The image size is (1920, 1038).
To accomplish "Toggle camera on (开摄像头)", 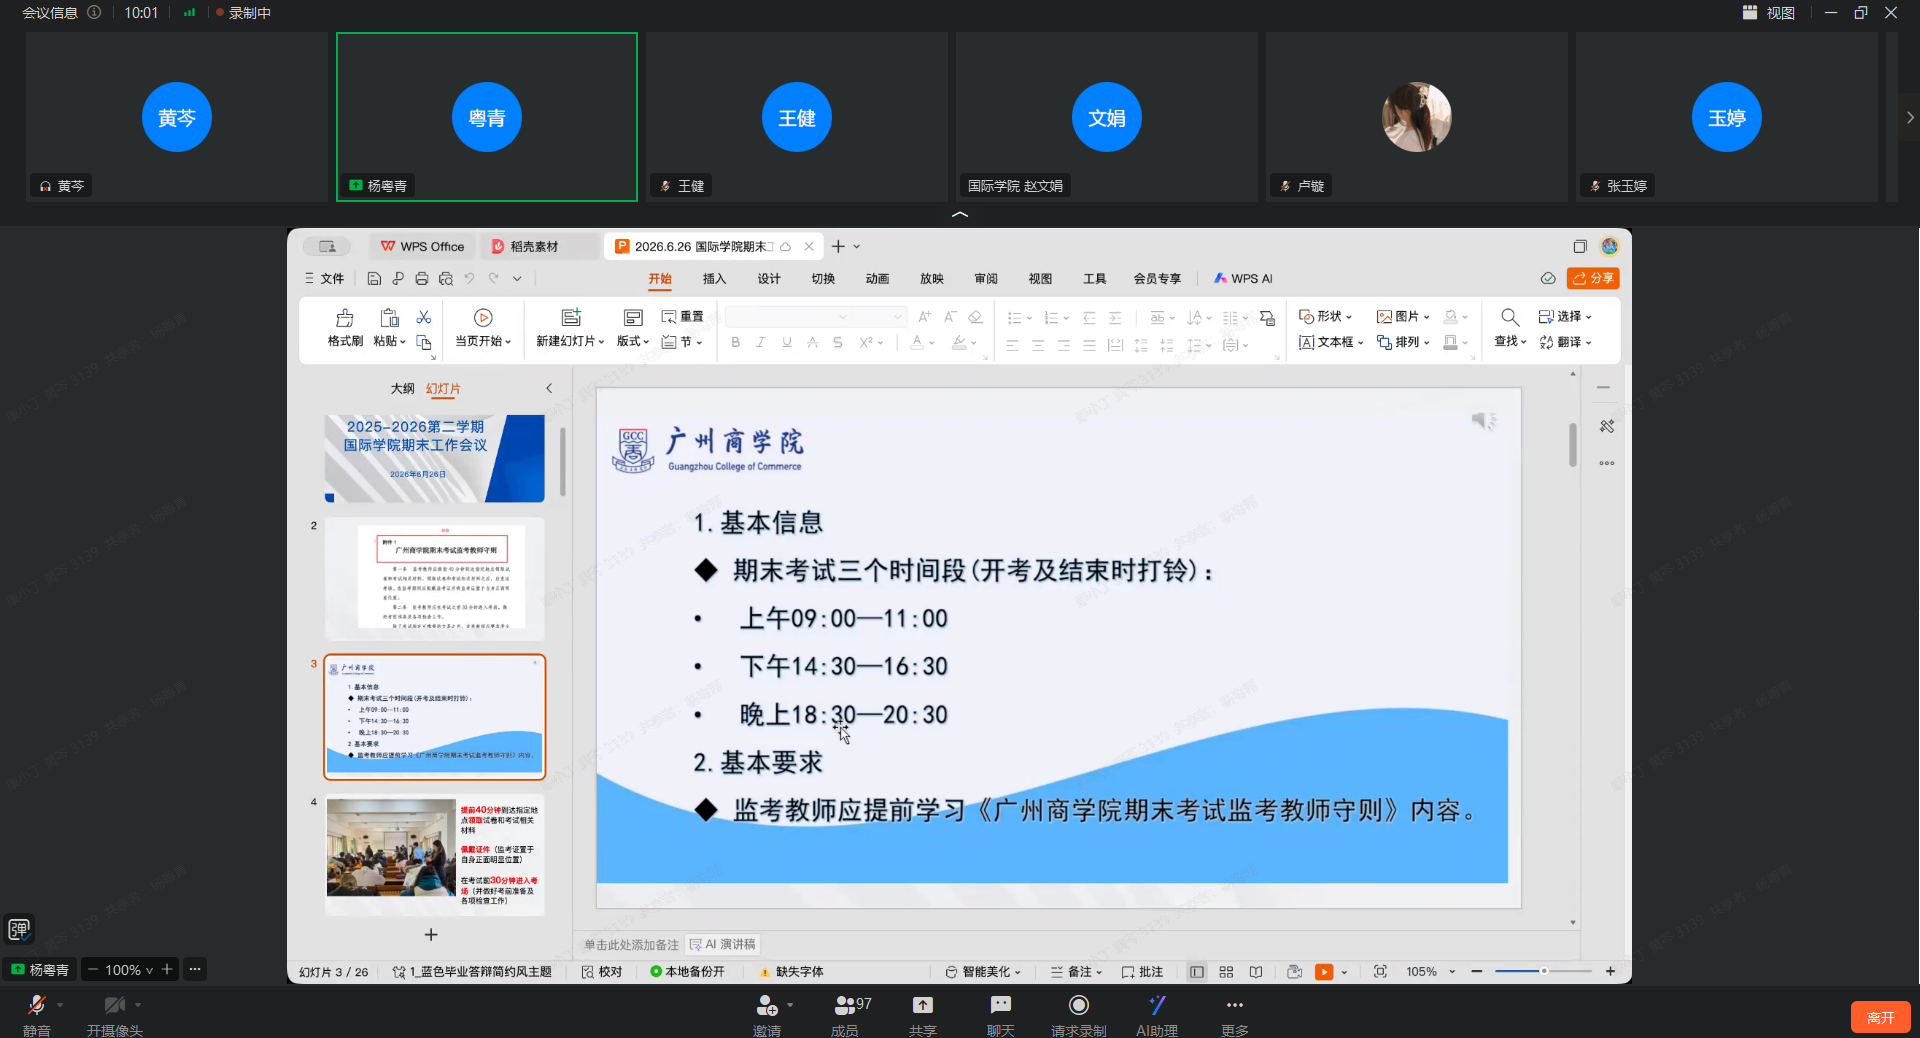I will pyautogui.click(x=115, y=1005).
